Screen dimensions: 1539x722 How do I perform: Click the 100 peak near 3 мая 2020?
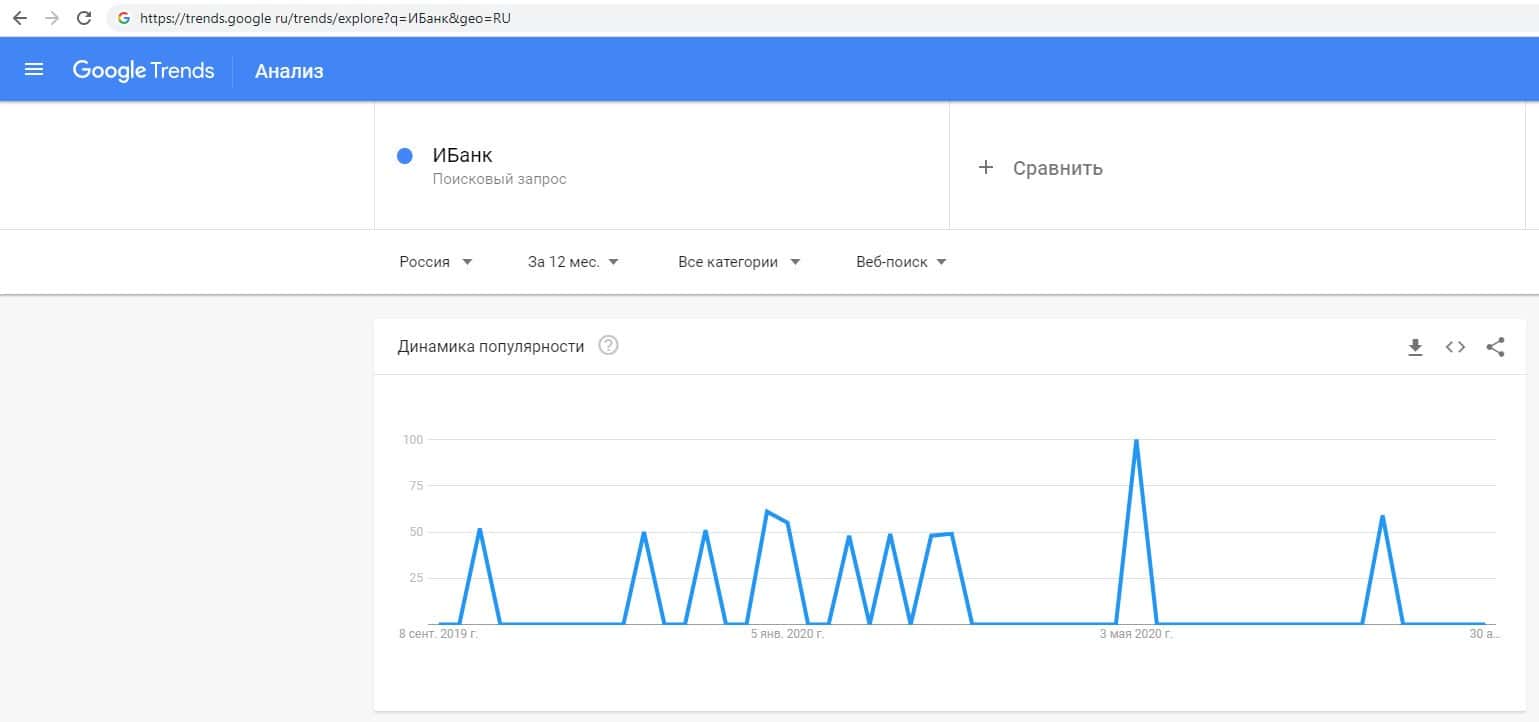point(1136,440)
